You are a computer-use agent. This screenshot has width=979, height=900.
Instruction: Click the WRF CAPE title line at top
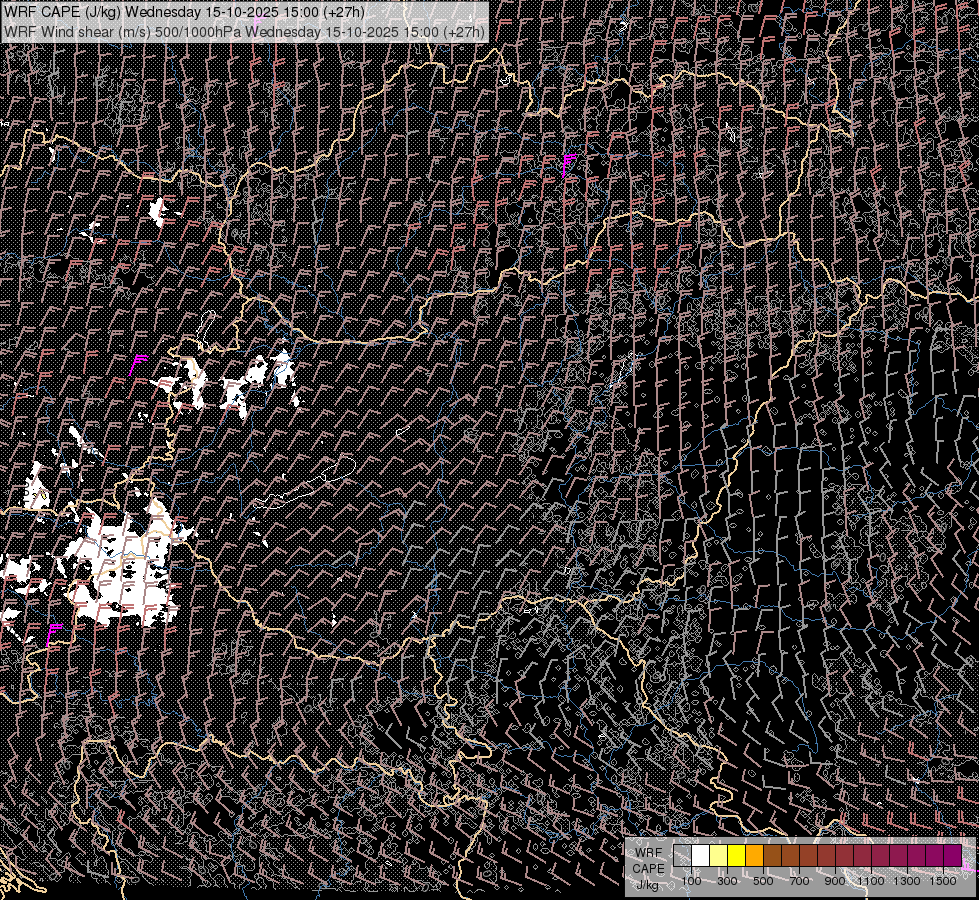coord(185,12)
